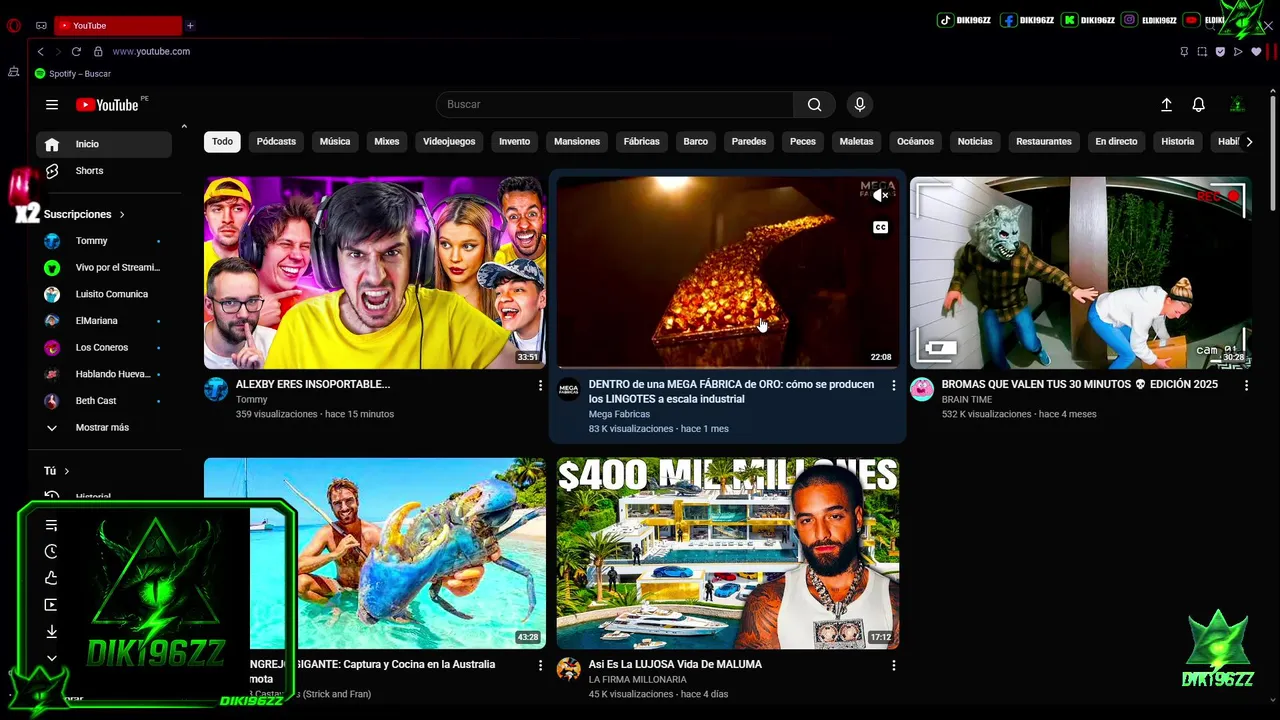Open the YouTube hamburger guide menu
1280x720 pixels.
[x=52, y=104]
